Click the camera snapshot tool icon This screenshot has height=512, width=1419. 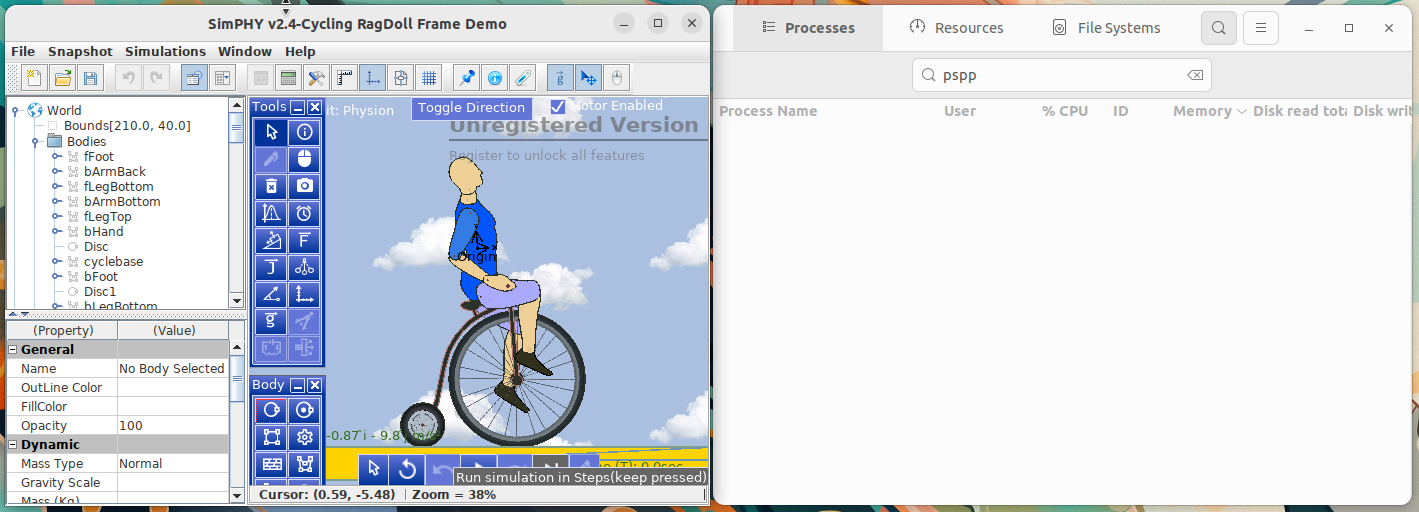(305, 186)
